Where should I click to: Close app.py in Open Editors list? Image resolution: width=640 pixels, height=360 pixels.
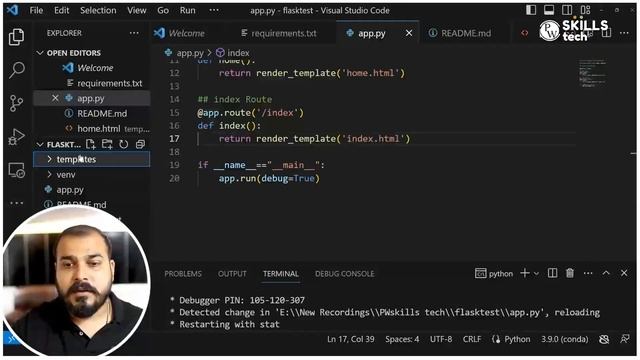point(55,98)
